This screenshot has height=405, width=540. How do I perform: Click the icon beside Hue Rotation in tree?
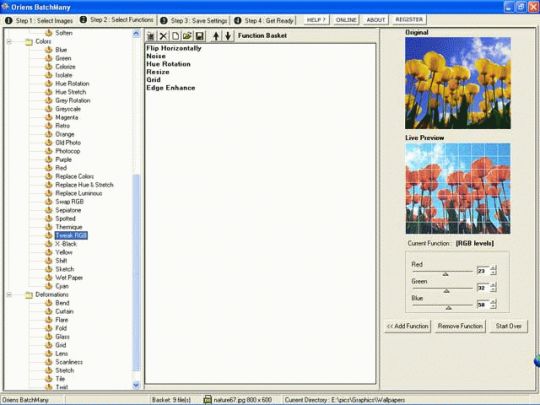tap(49, 83)
